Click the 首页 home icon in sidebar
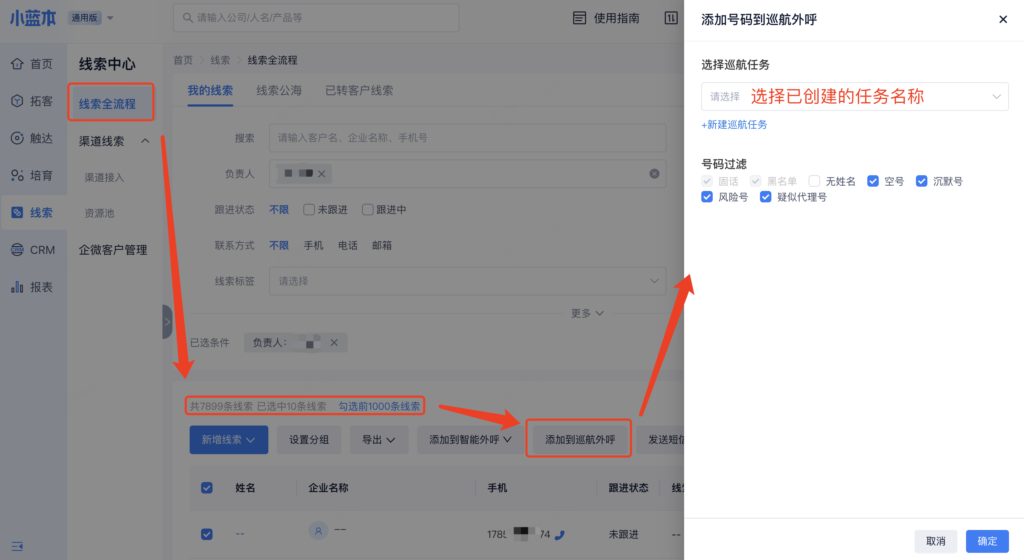This screenshot has width=1024, height=560. pyautogui.click(x=18, y=64)
